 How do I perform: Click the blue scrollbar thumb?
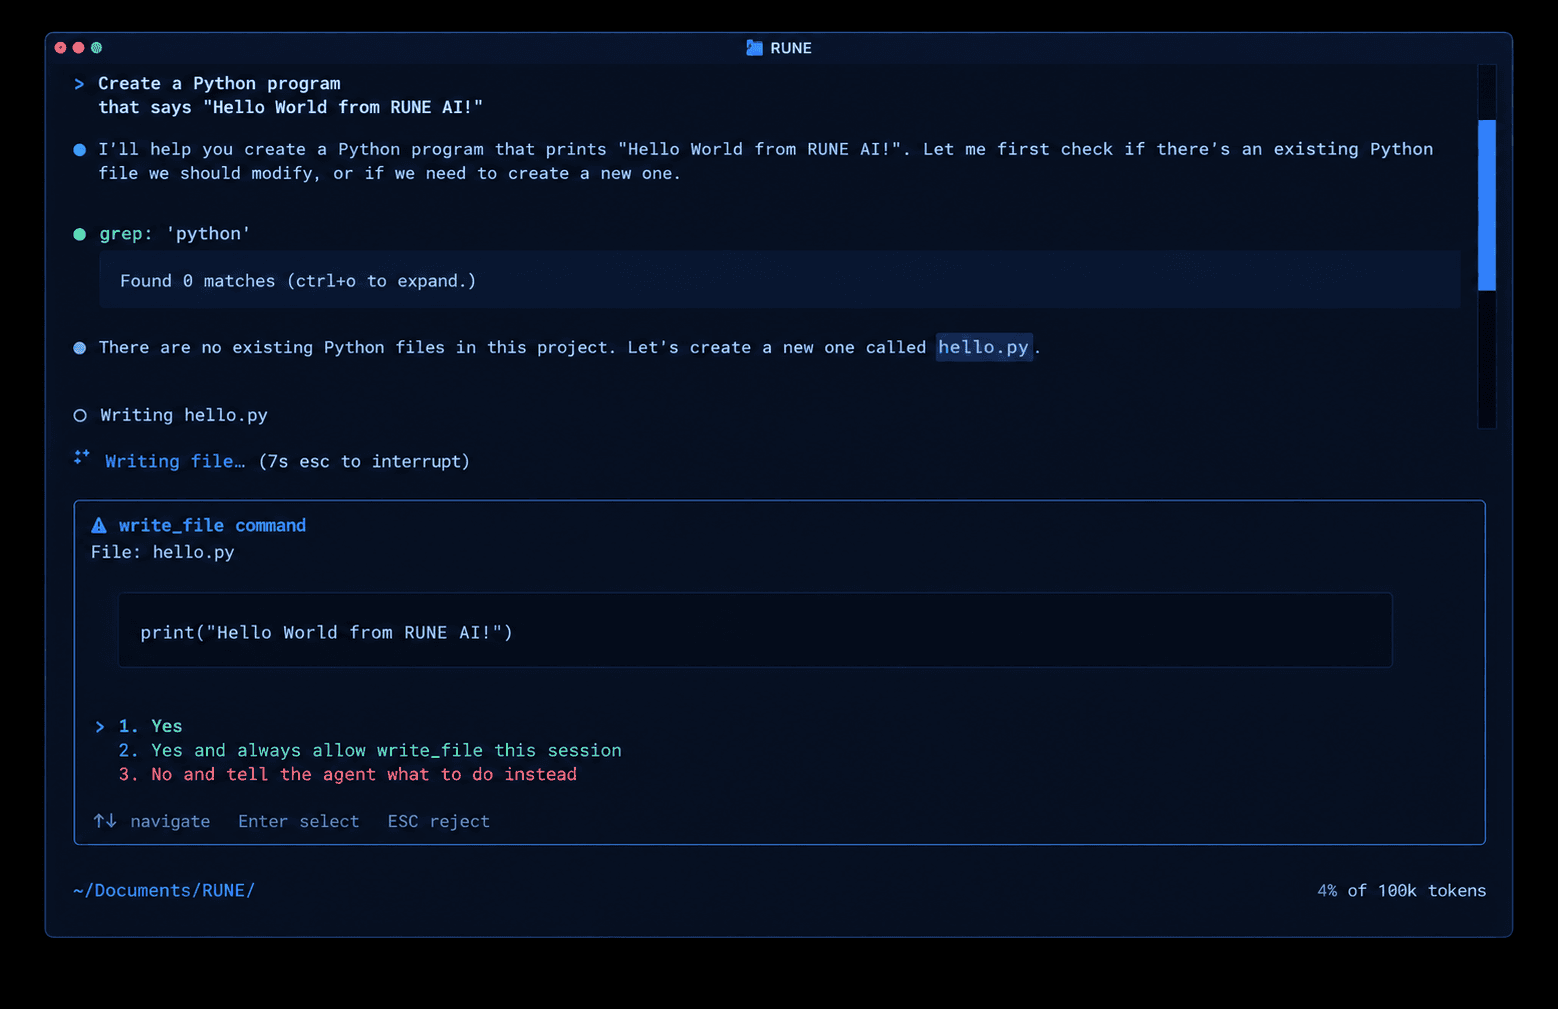[x=1487, y=205]
